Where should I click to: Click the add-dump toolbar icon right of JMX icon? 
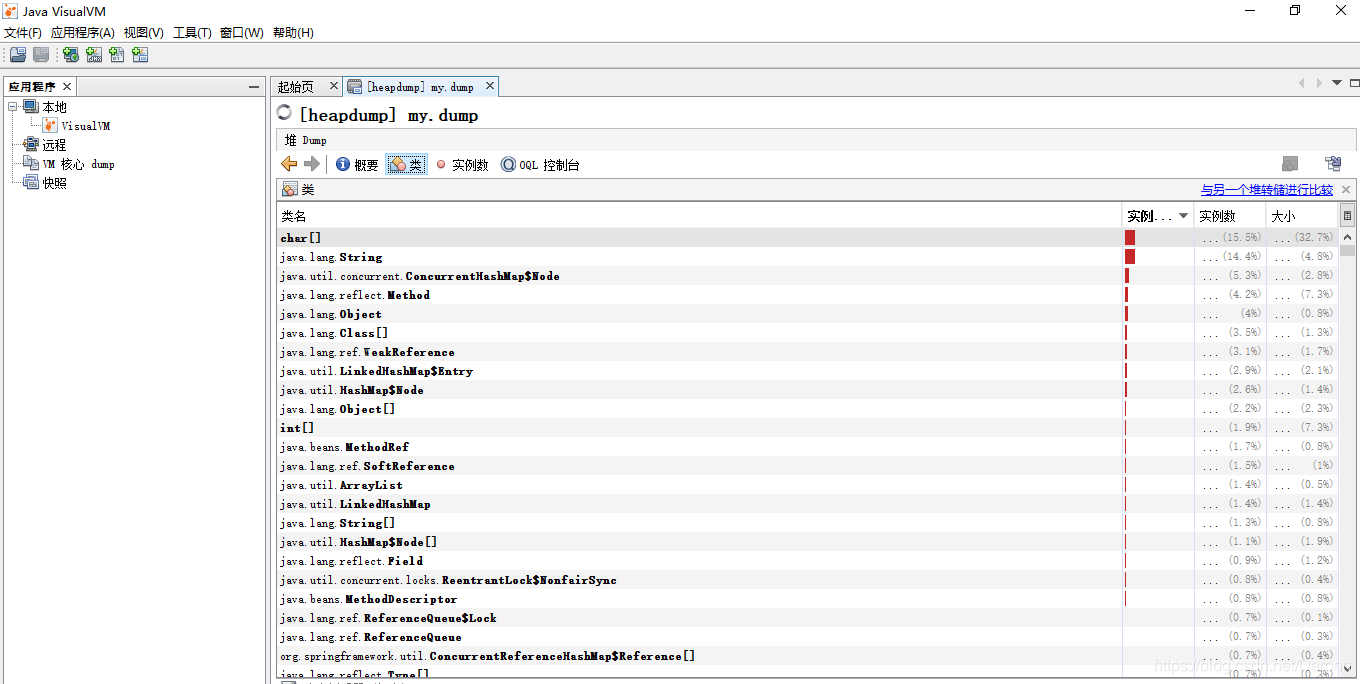117,55
